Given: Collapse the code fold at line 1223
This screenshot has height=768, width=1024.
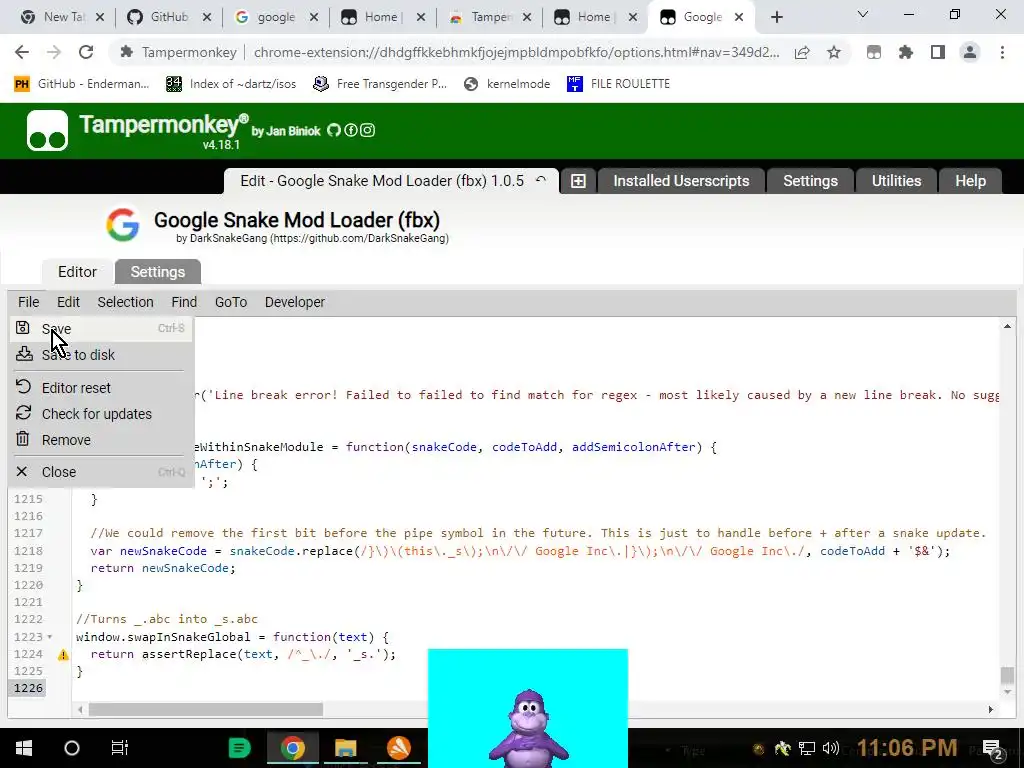Looking at the screenshot, I should point(50,637).
